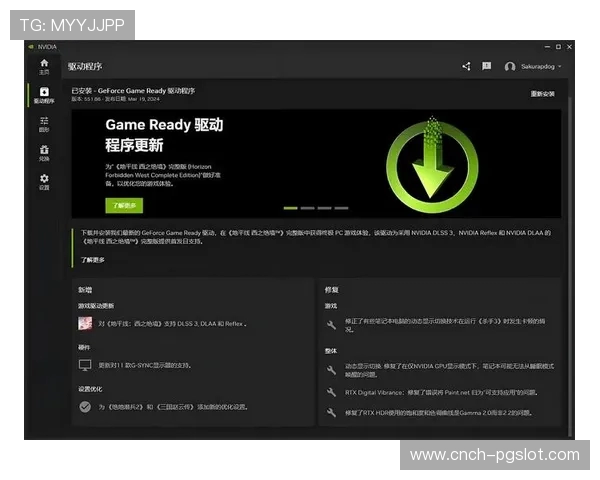The image size is (600, 480).
Task: Select the last banner carousel indicator
Action: point(341,208)
